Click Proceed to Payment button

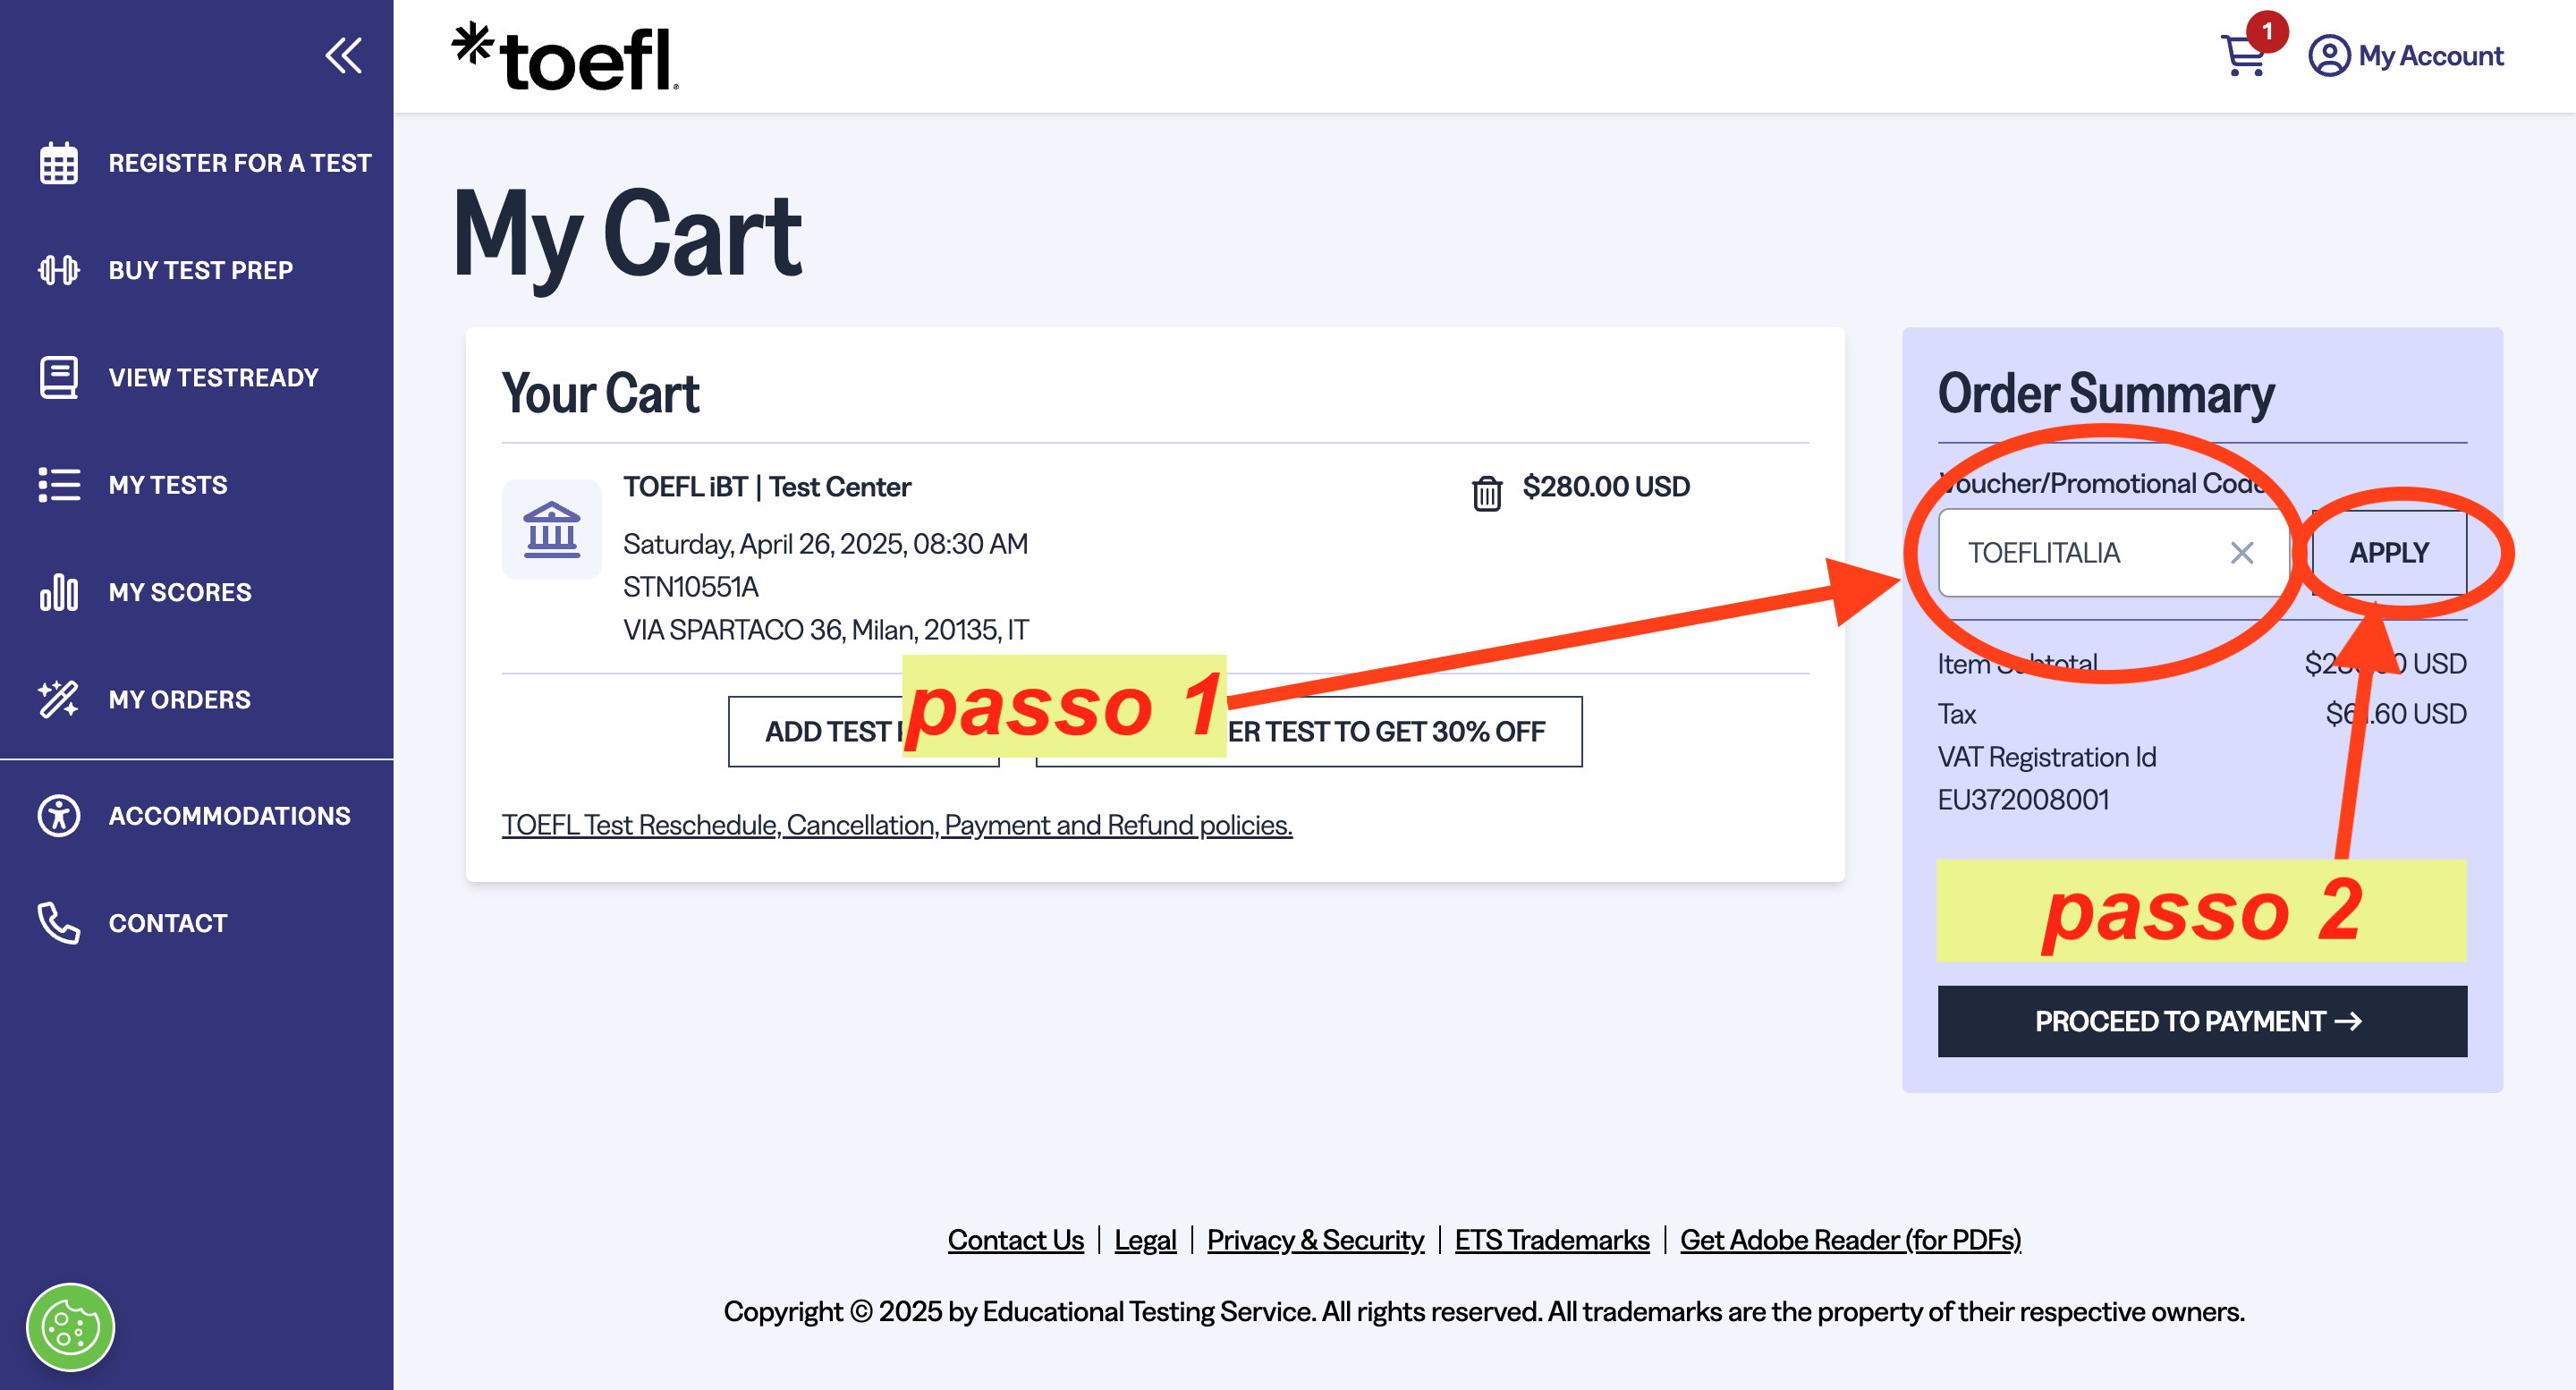pos(2201,1021)
